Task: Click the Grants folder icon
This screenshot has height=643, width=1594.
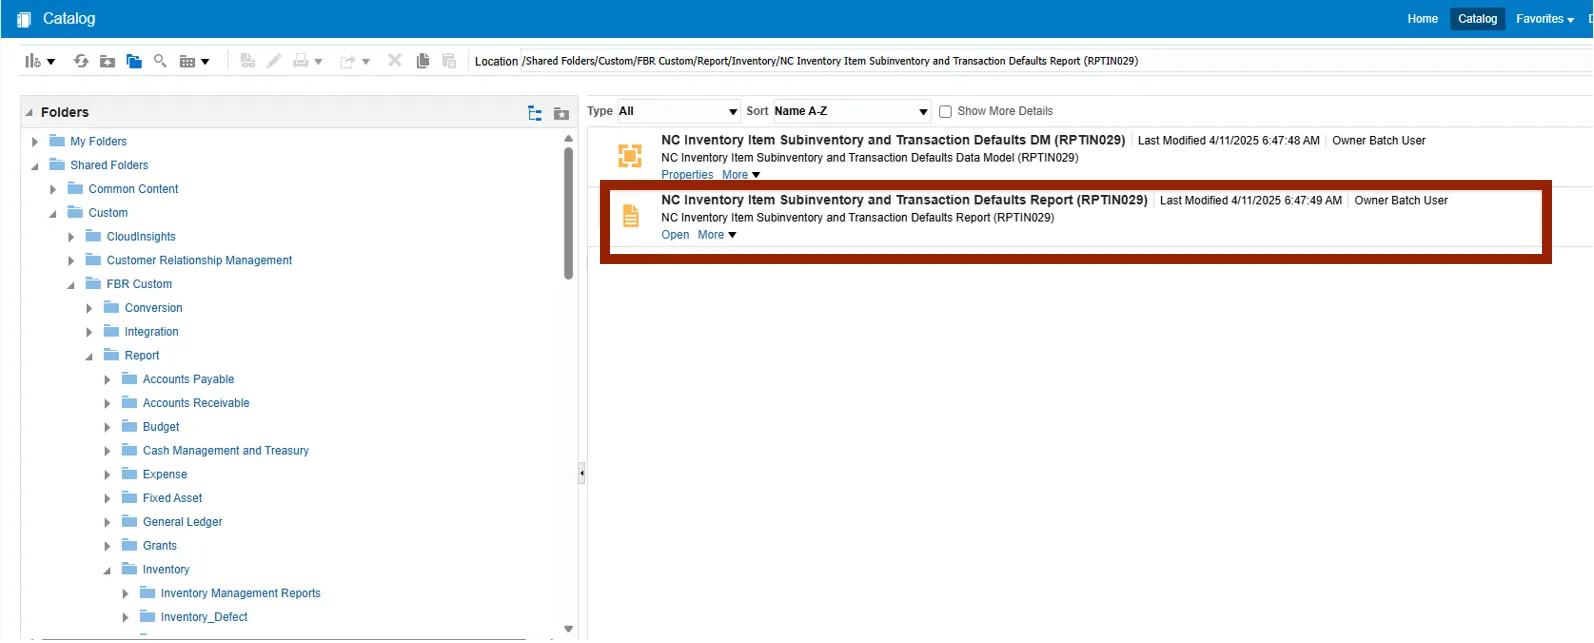Action: [129, 545]
